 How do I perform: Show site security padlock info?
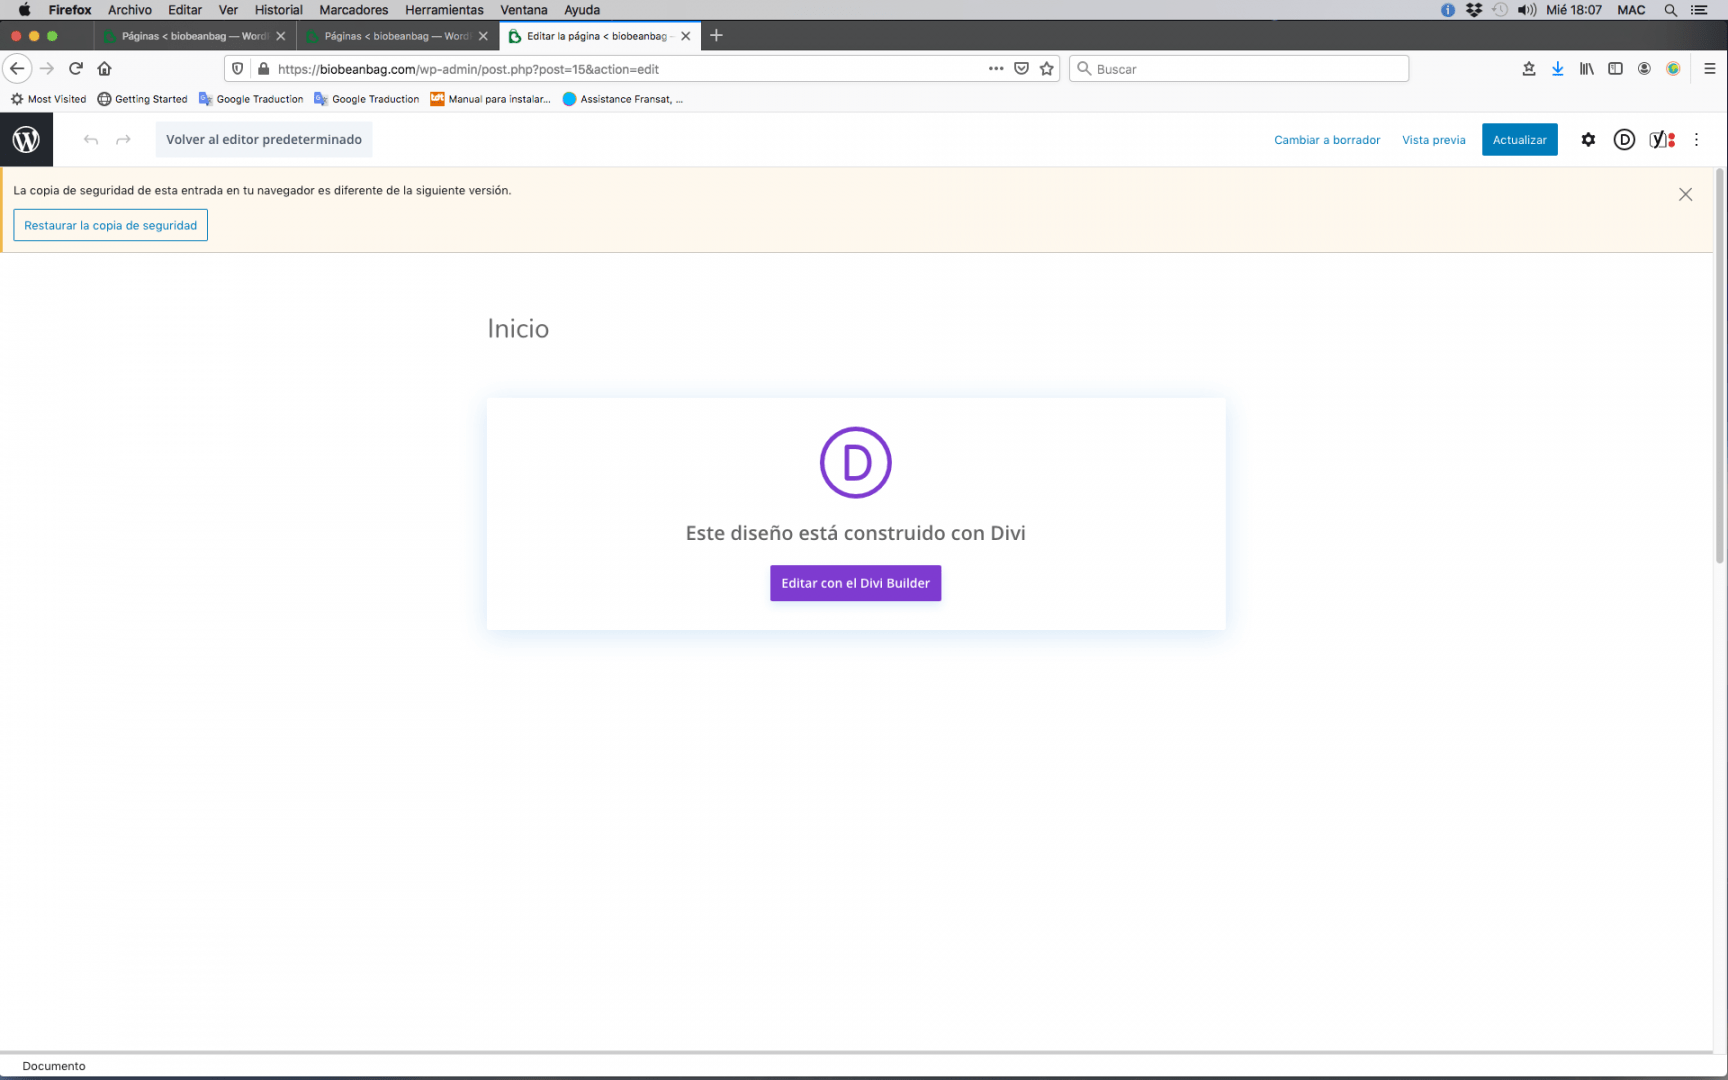point(263,69)
